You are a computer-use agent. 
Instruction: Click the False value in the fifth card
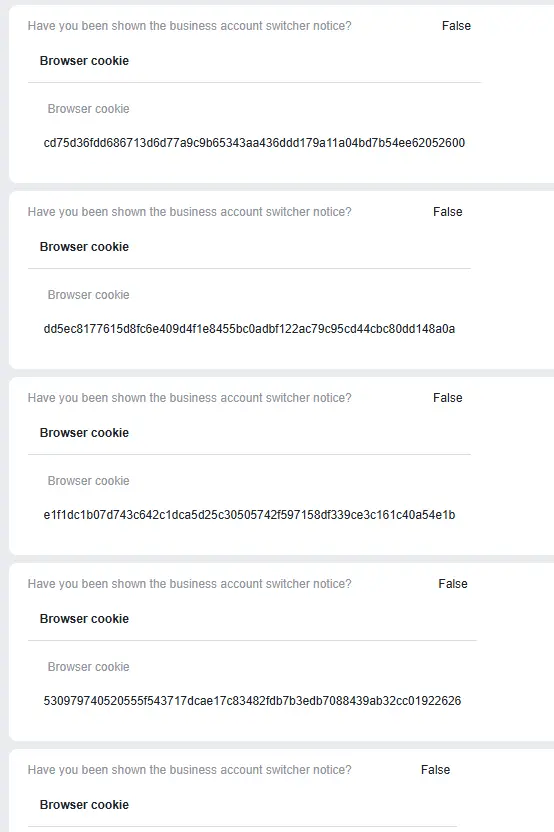pyautogui.click(x=436, y=770)
